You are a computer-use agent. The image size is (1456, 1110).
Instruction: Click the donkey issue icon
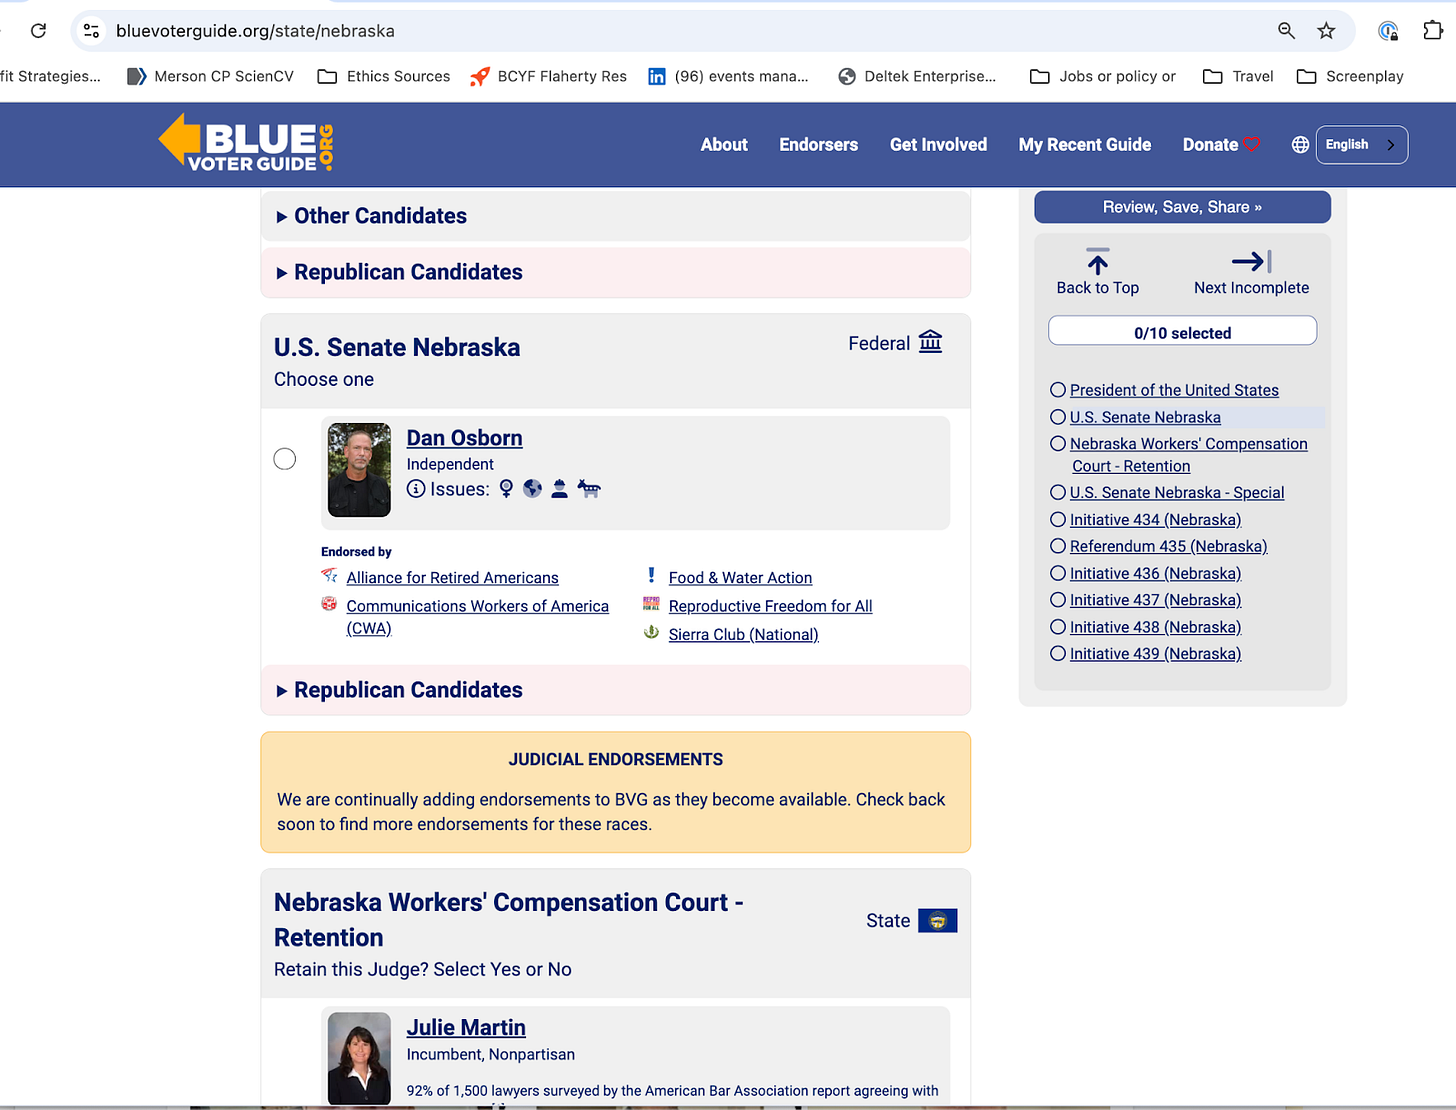coord(589,489)
